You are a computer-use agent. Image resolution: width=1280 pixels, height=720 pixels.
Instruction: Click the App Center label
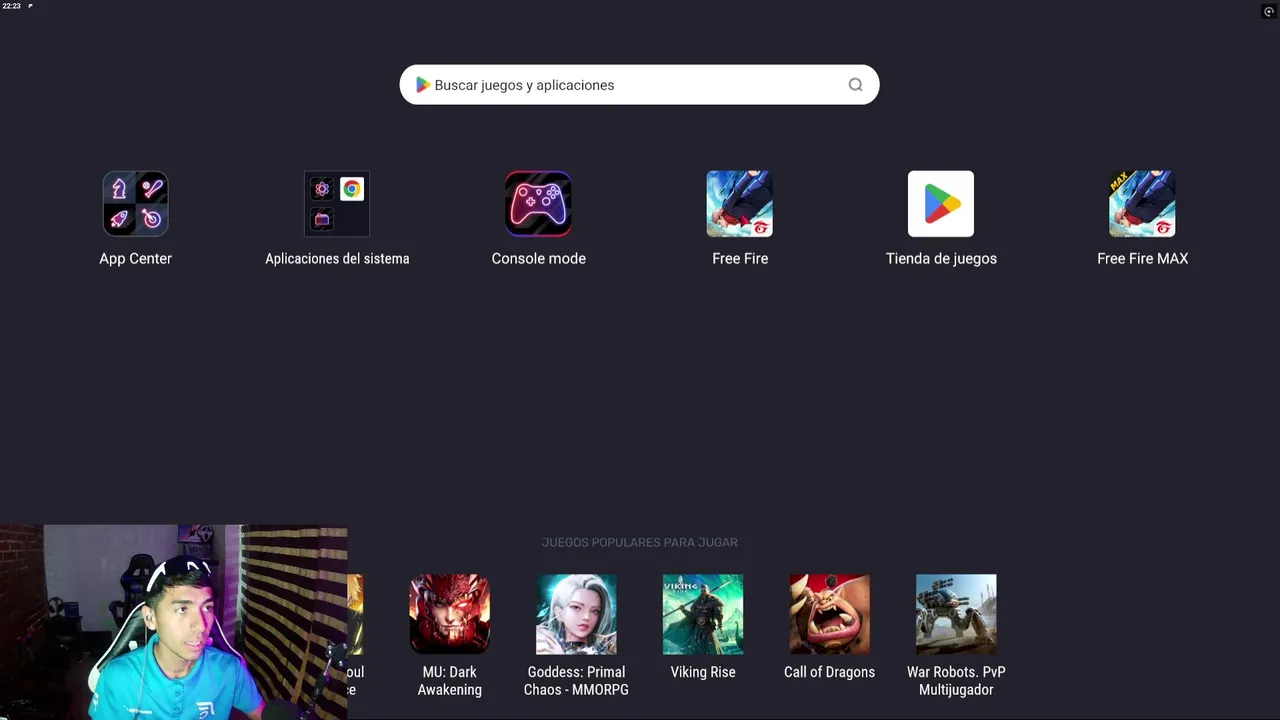[135, 258]
